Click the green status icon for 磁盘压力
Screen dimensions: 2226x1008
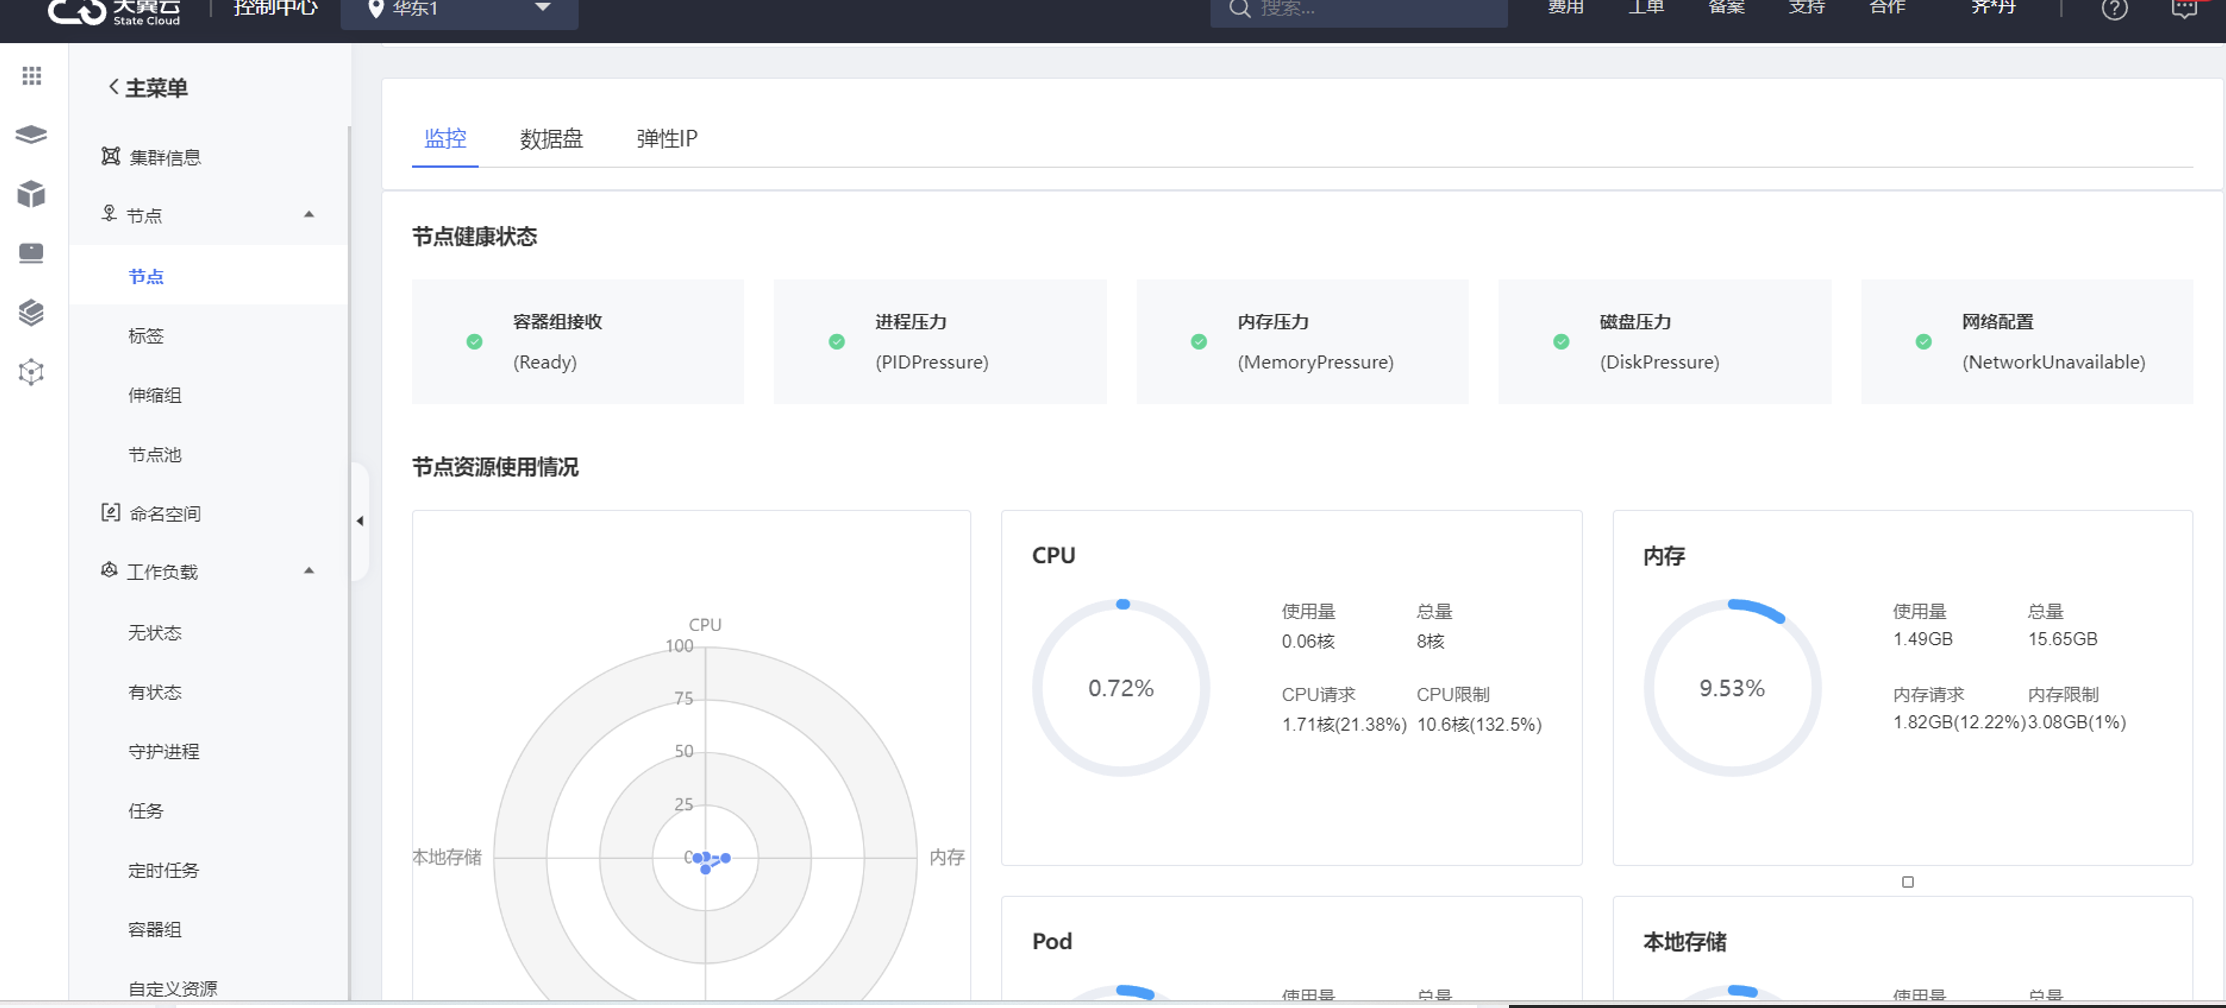pos(1561,342)
